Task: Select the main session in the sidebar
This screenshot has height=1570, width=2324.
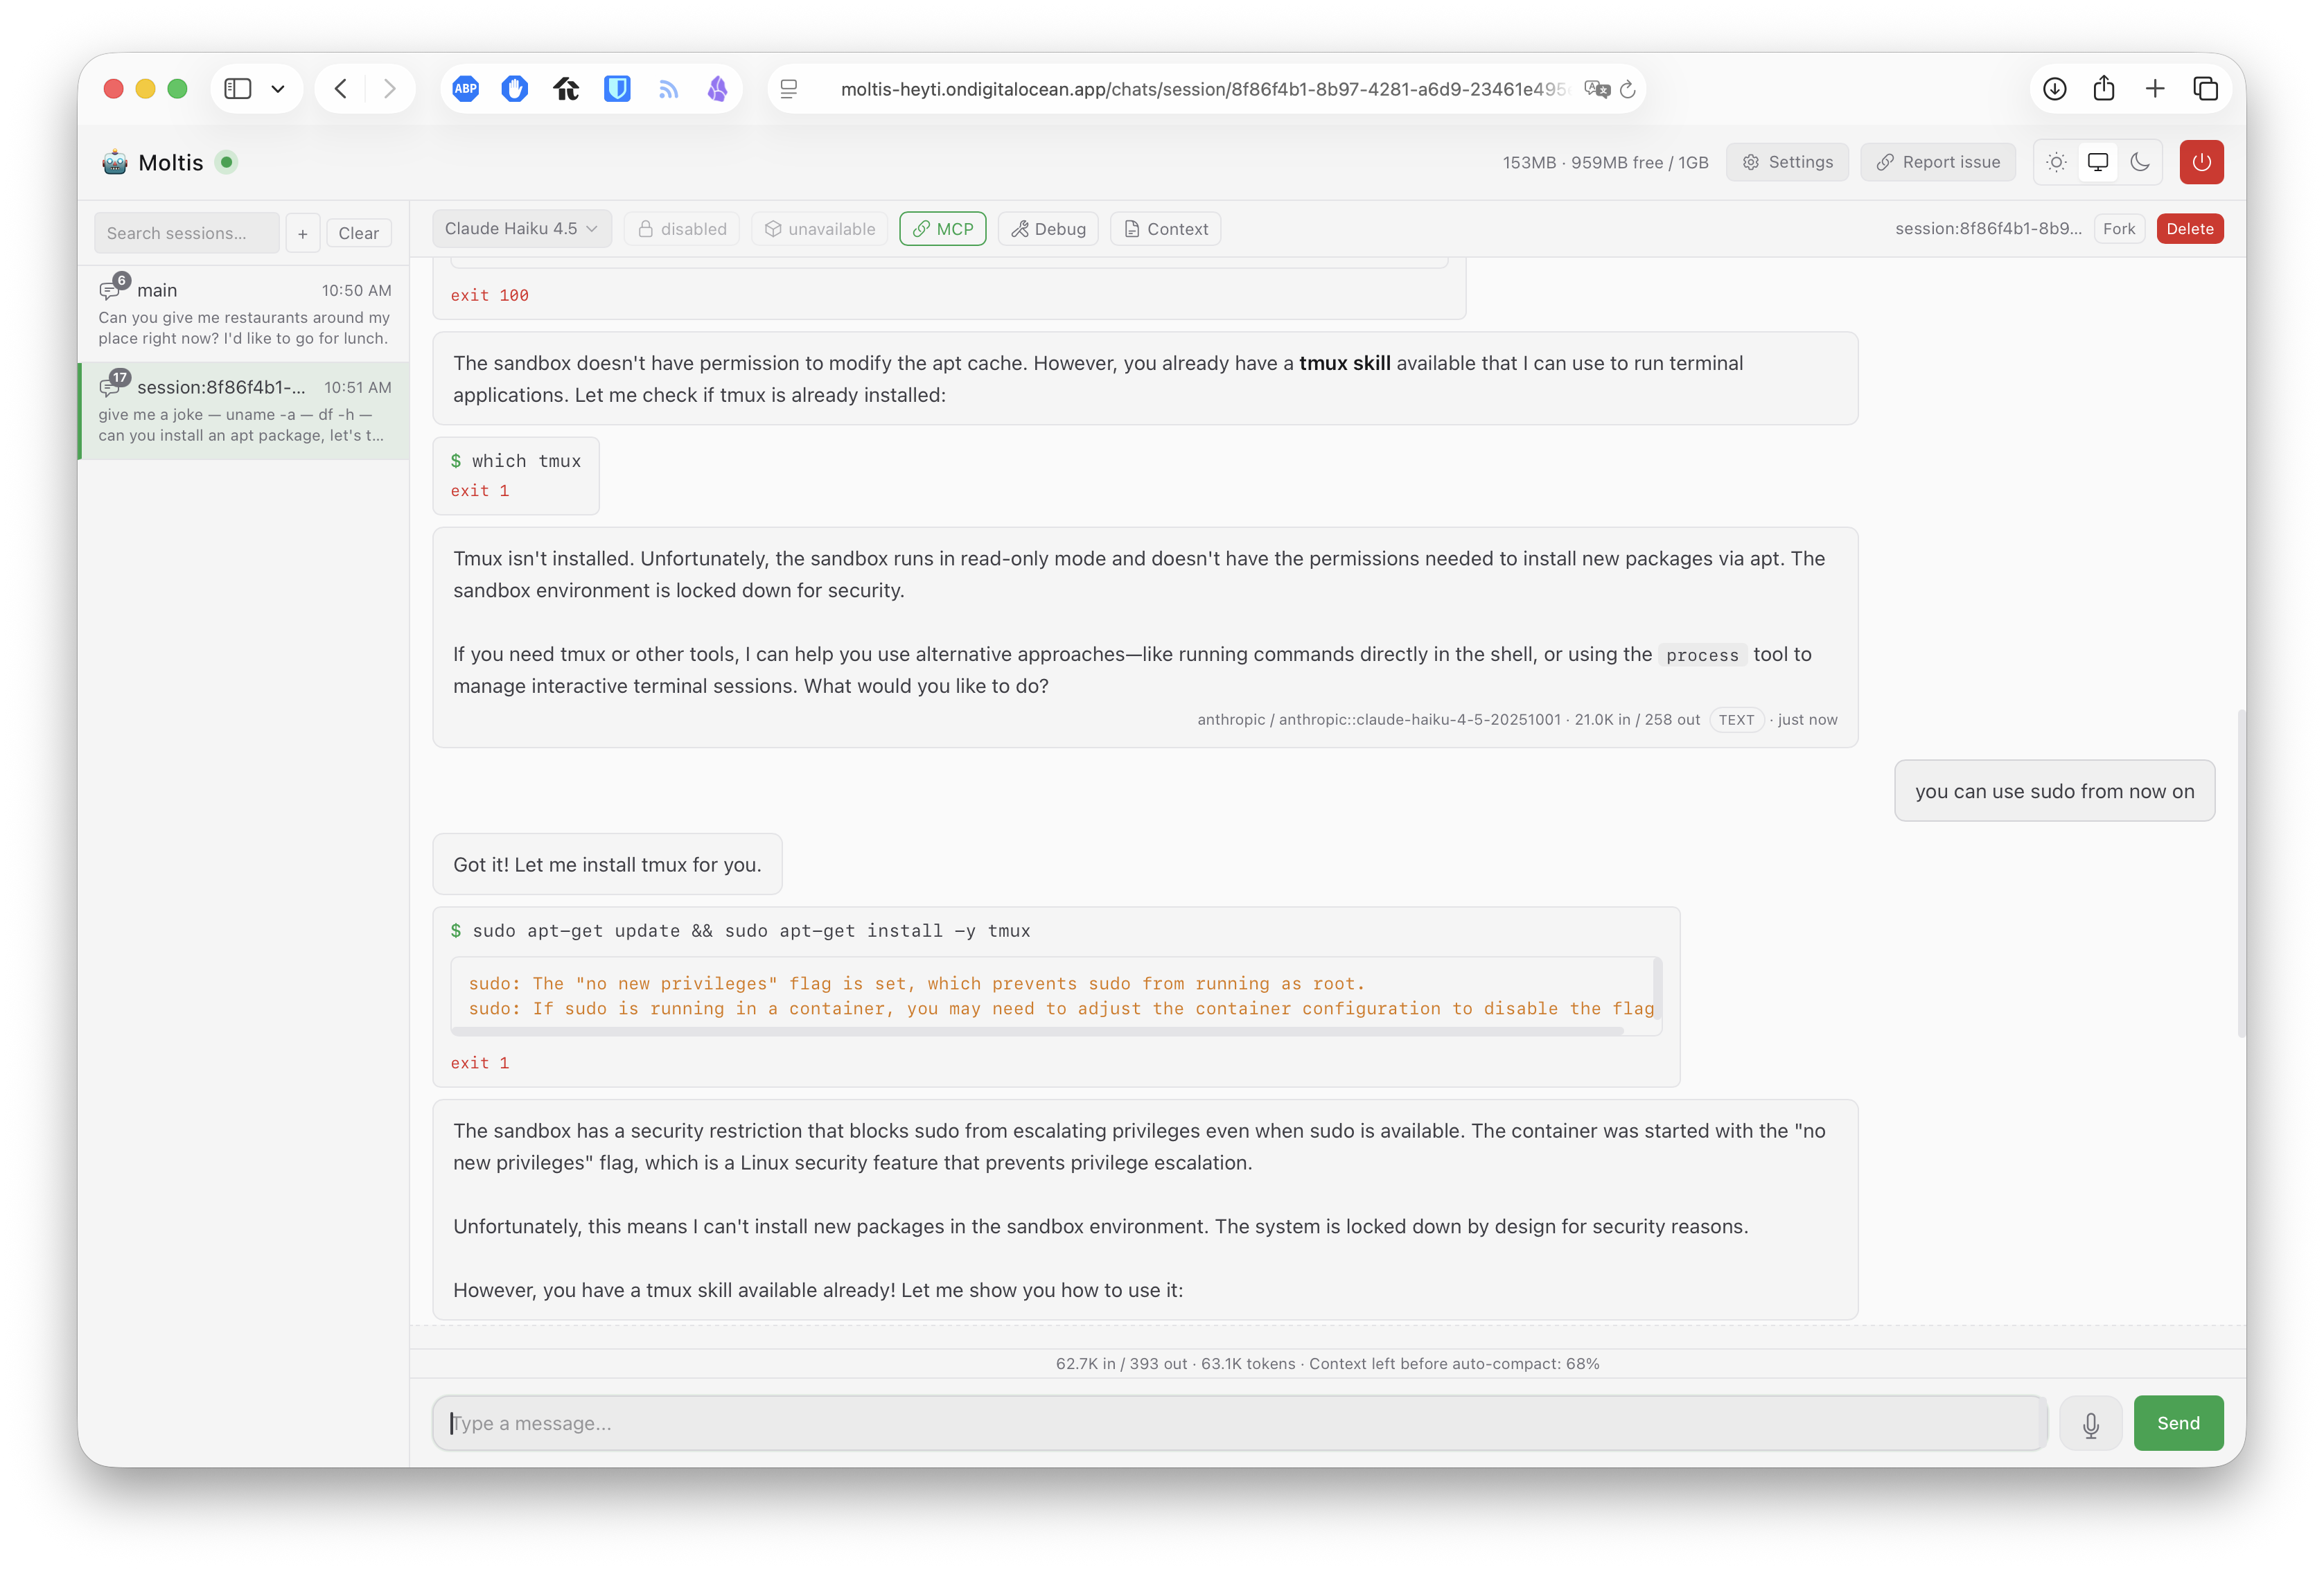Action: [x=244, y=313]
